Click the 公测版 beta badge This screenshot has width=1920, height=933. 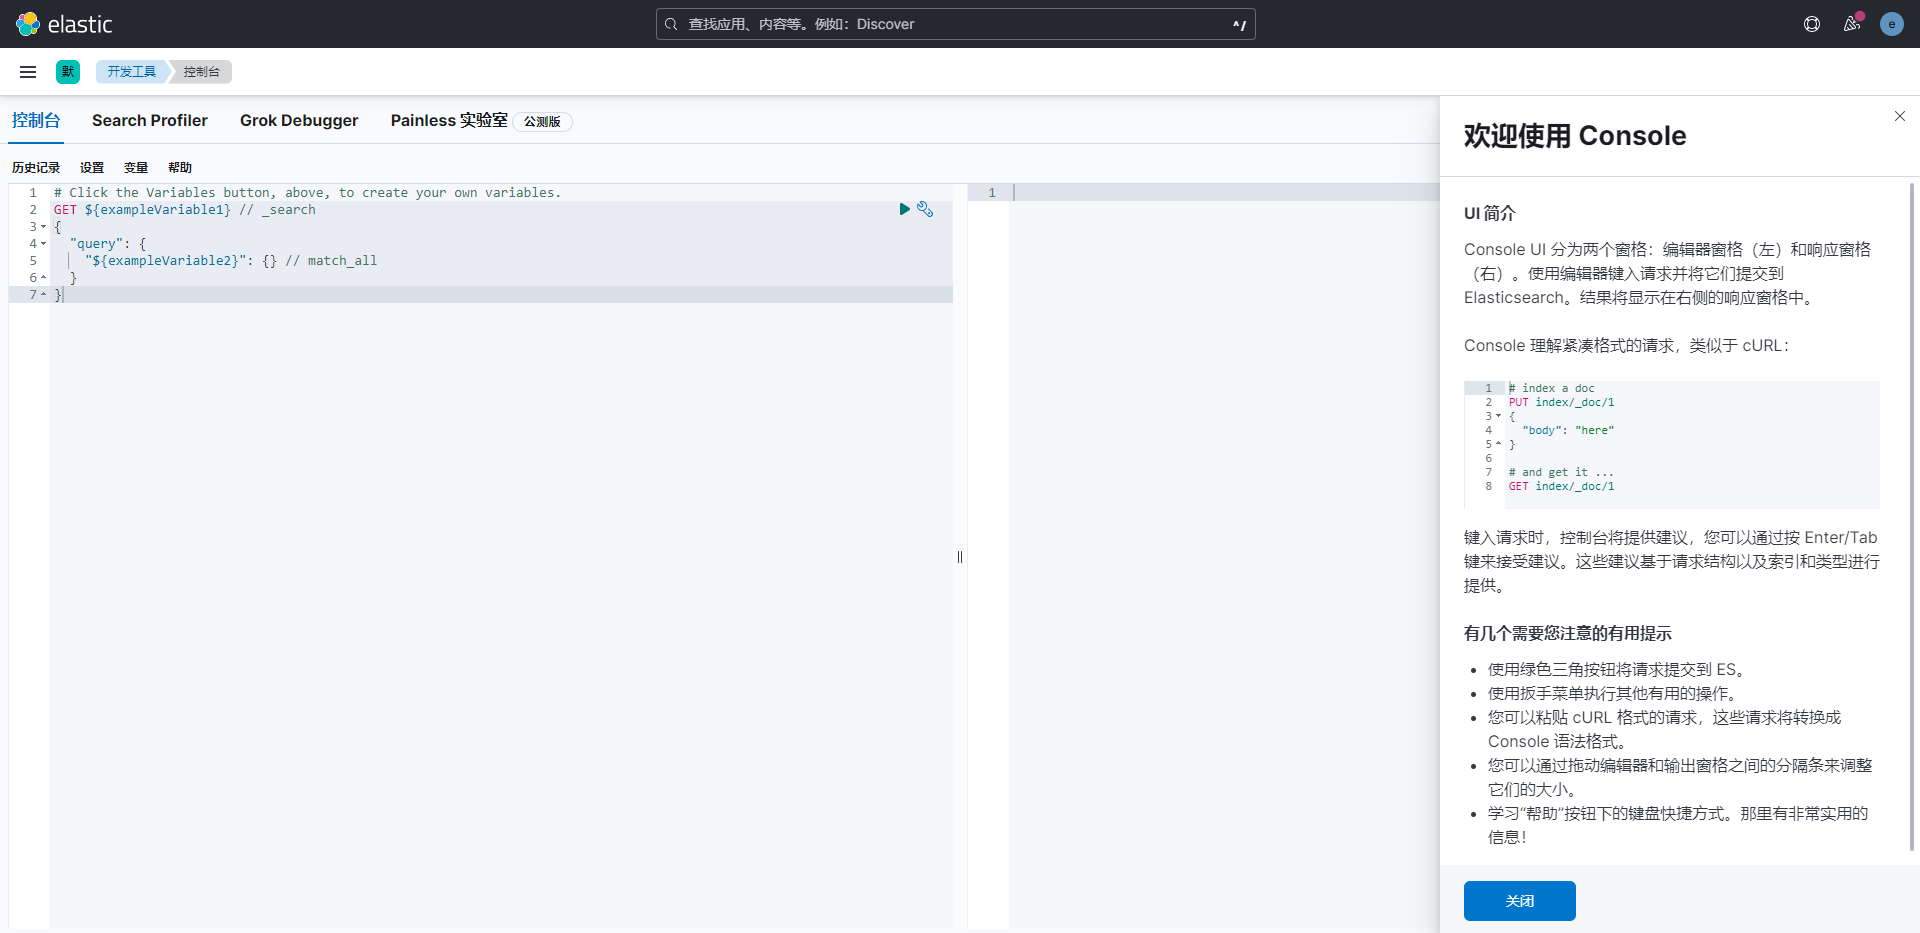click(x=542, y=122)
